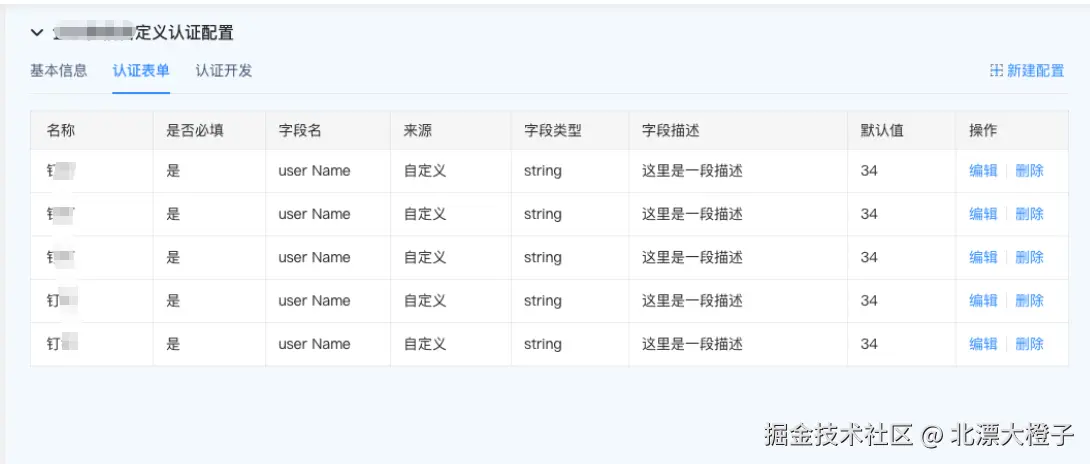The width and height of the screenshot is (1090, 464).
Task: Switch to the 基本信息 tab
Action: tap(58, 71)
